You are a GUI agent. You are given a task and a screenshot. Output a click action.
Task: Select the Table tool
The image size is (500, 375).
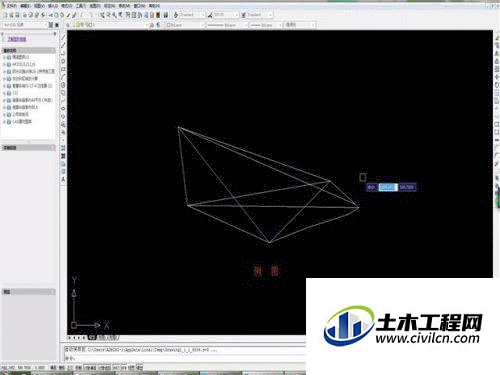pyautogui.click(x=63, y=171)
